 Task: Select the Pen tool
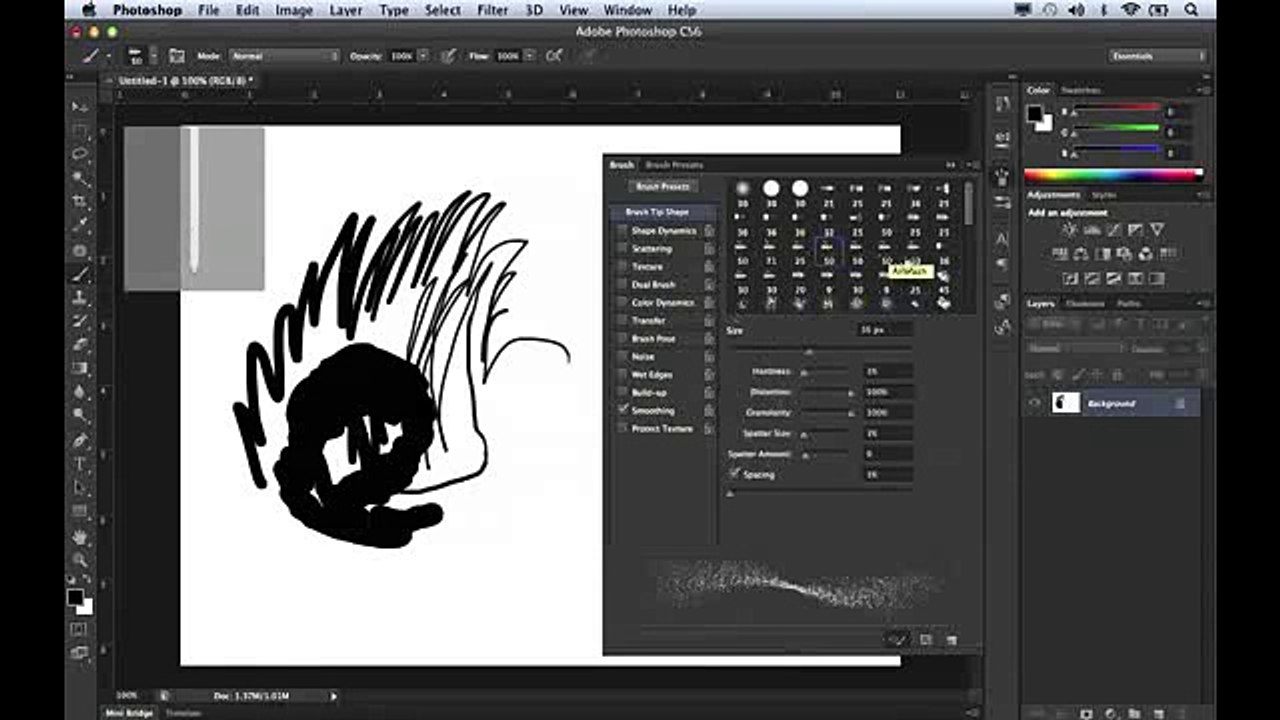pyautogui.click(x=80, y=441)
